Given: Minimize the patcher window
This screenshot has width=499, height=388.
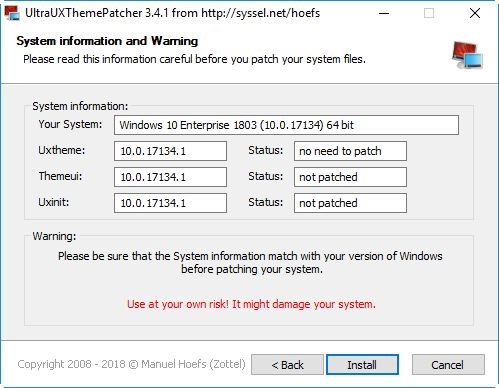Looking at the screenshot, I should coord(384,13).
